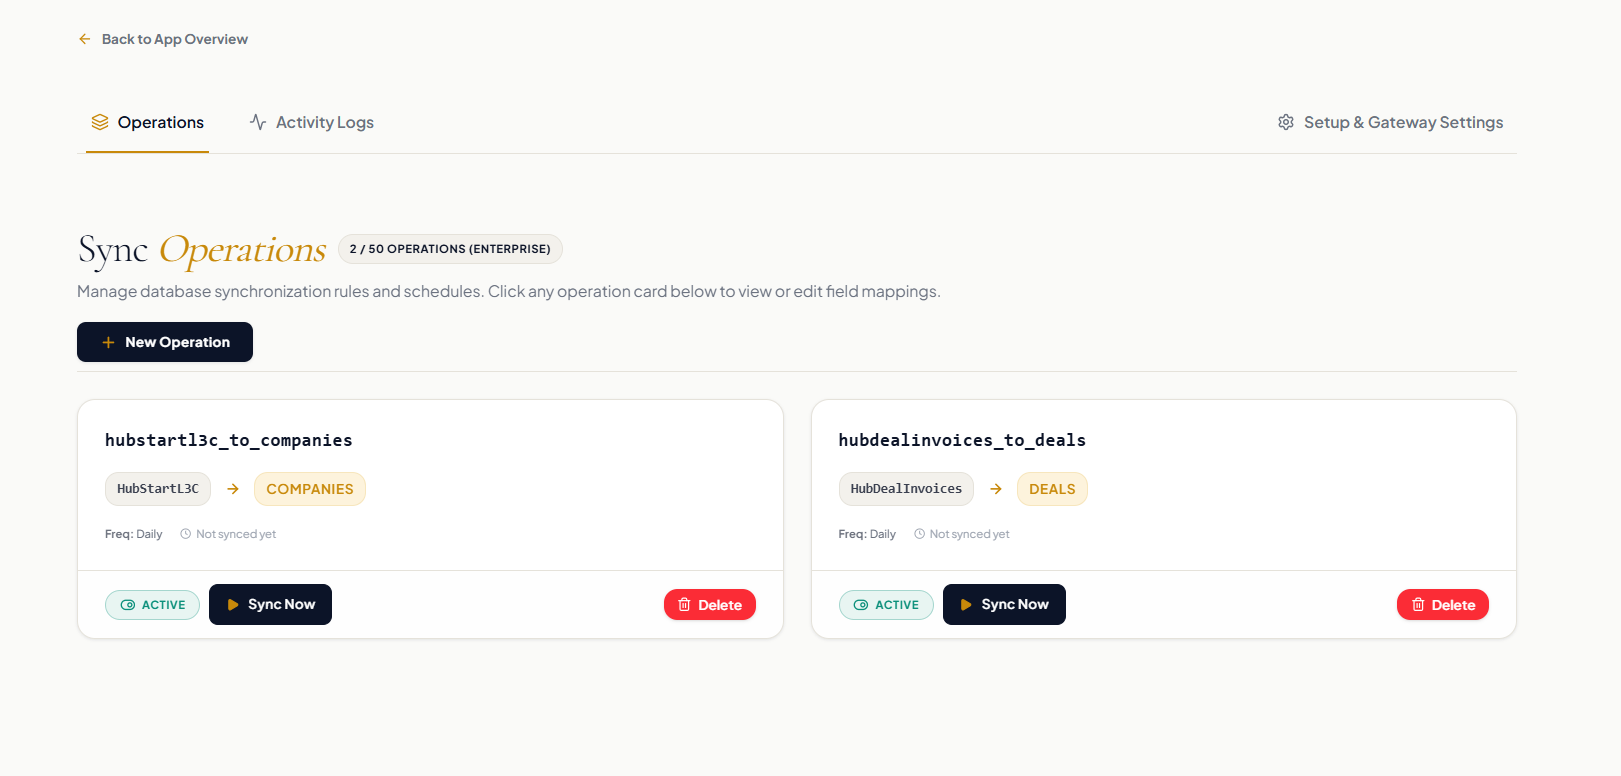Click the HubStartL3C source tag
This screenshot has width=1621, height=776.
158,489
